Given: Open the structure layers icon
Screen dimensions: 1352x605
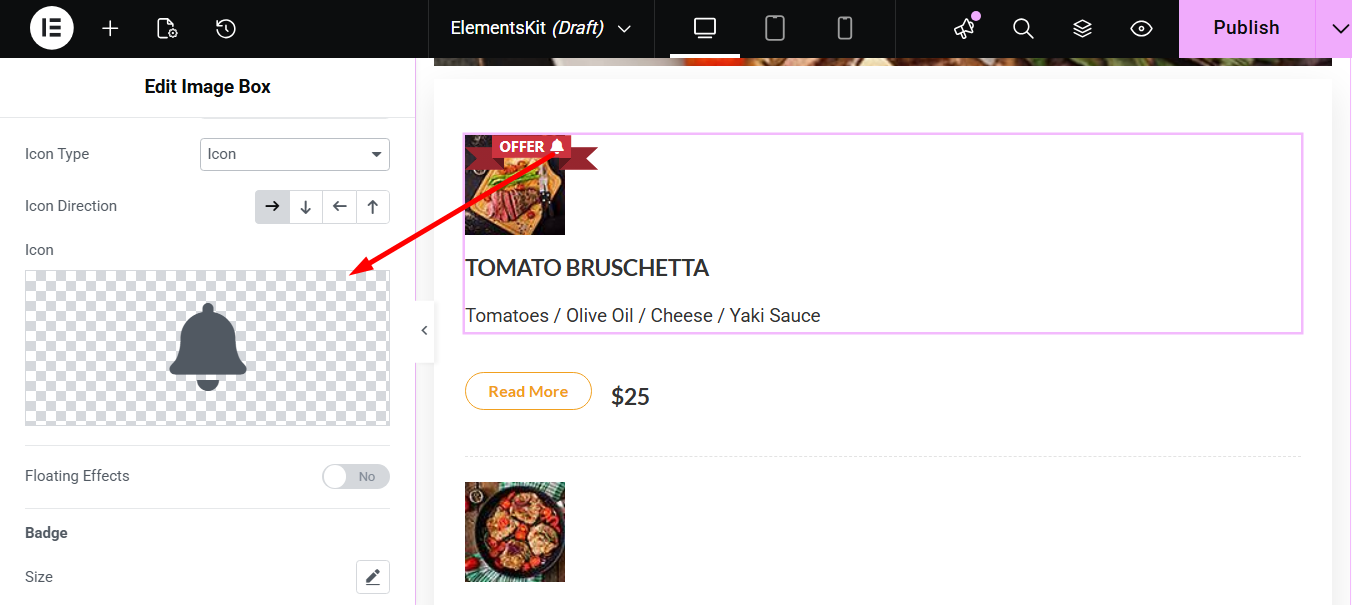Looking at the screenshot, I should pyautogui.click(x=1082, y=28).
